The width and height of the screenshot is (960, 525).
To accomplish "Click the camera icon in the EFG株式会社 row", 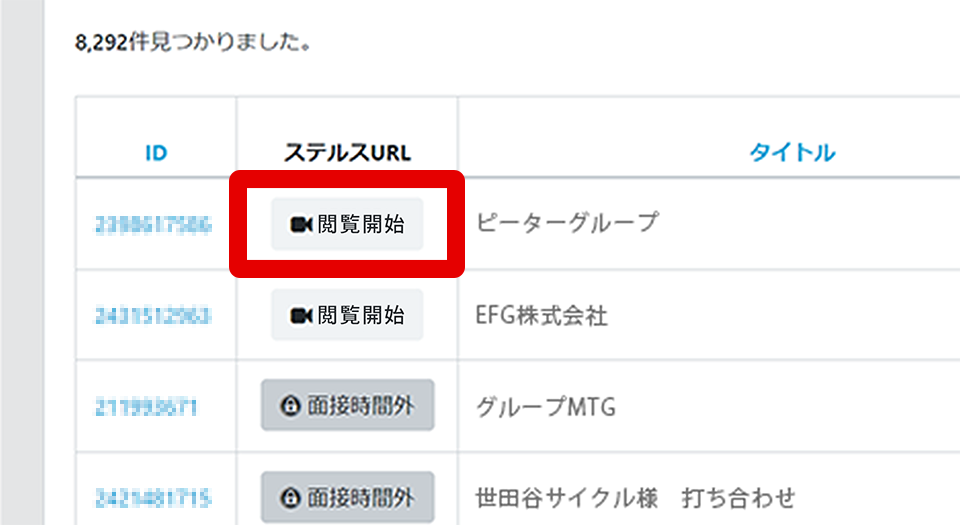I will (x=301, y=316).
